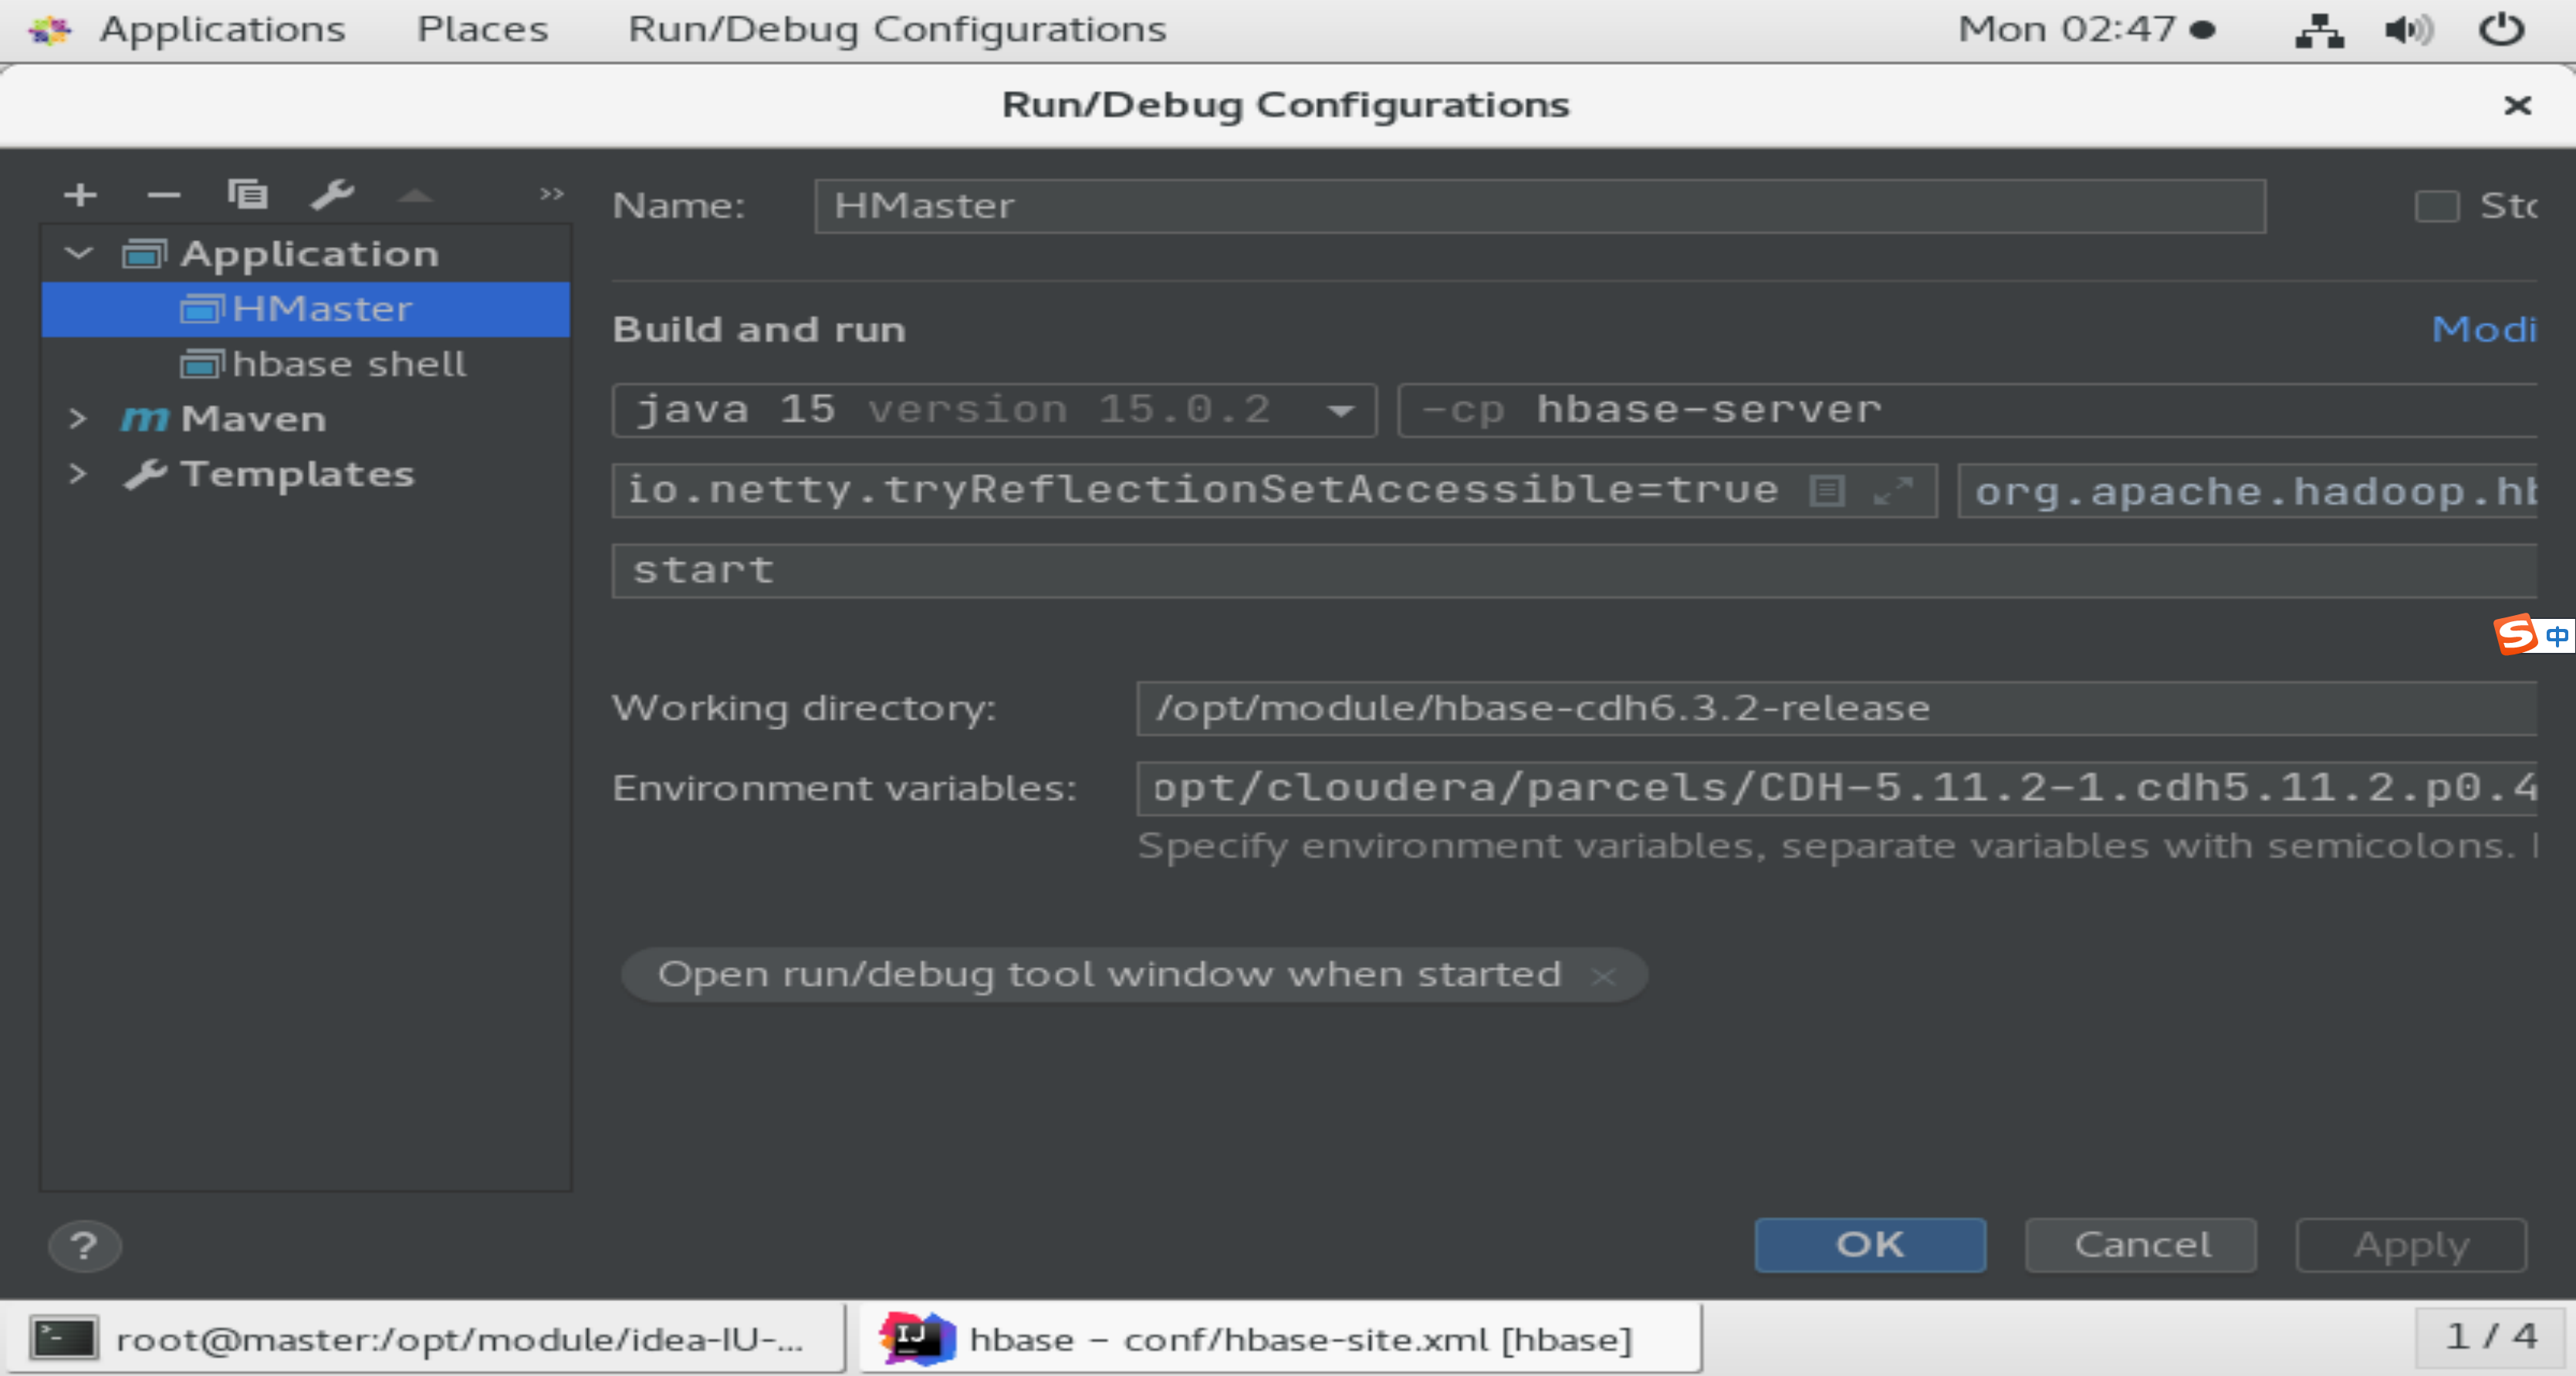
Task: Click the Copy Configuration icon
Action: tap(247, 194)
